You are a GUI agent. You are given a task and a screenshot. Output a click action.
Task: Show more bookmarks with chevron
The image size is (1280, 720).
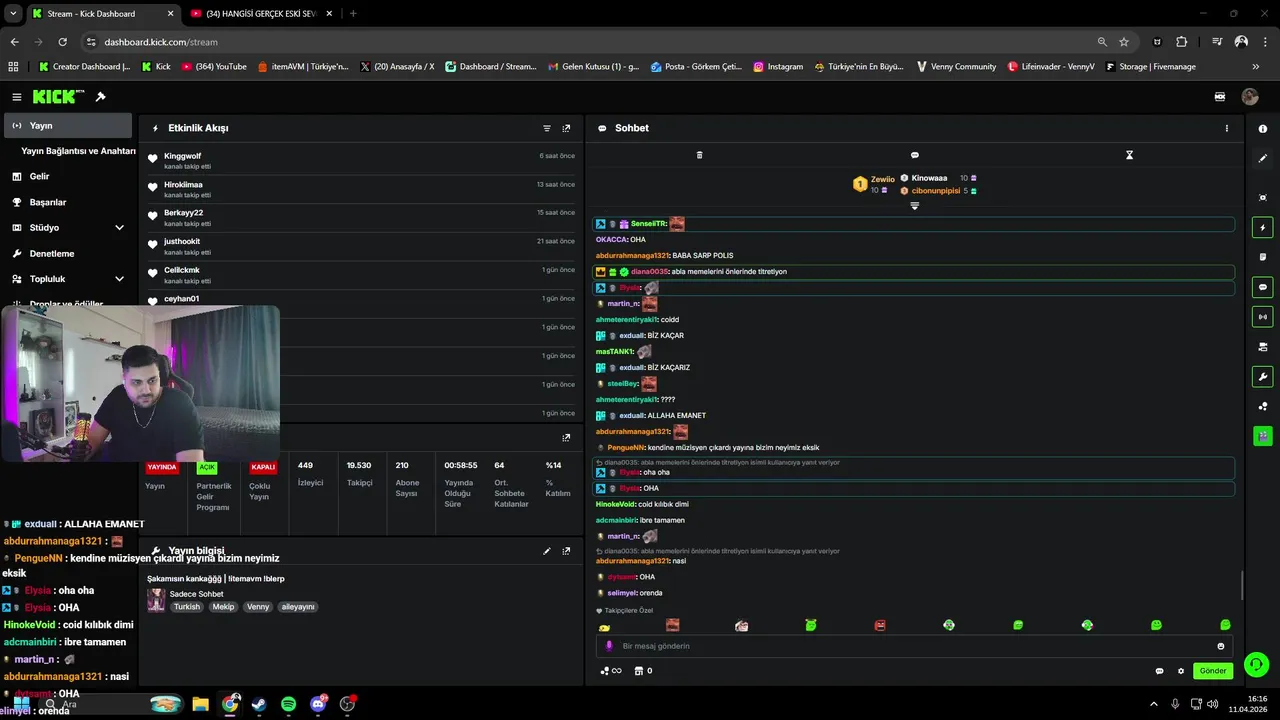[x=1256, y=66]
